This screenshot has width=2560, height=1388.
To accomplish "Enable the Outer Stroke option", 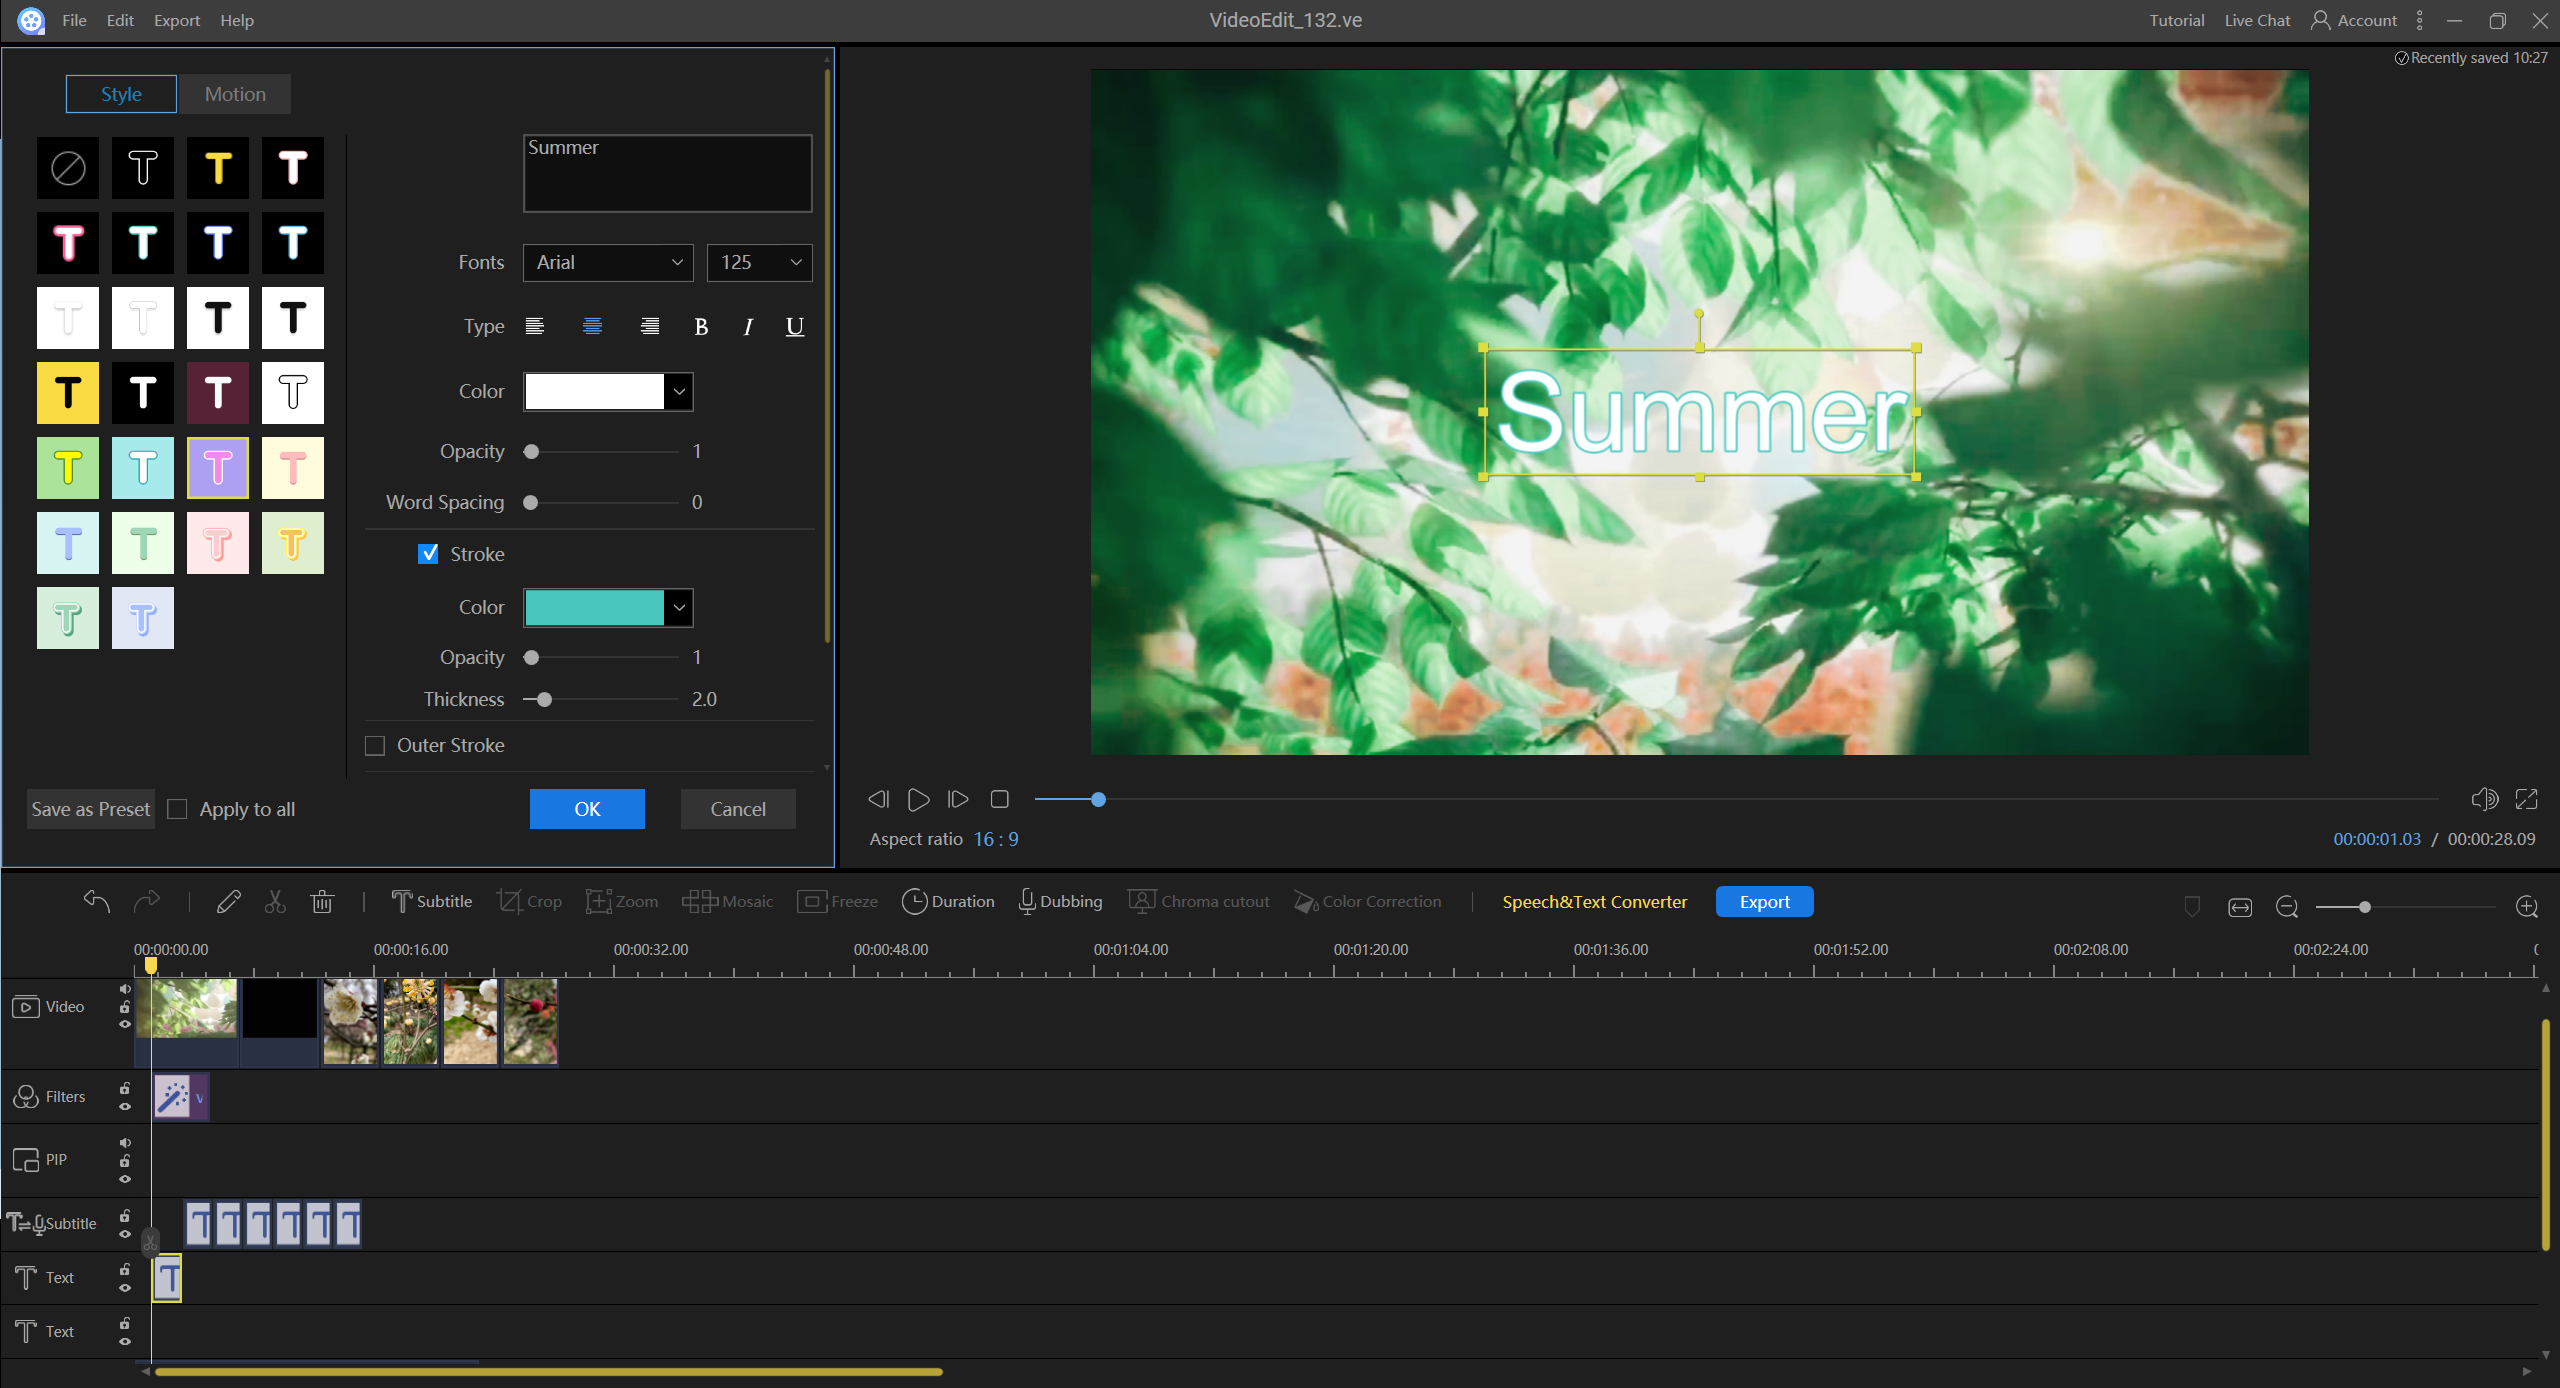I will [374, 745].
